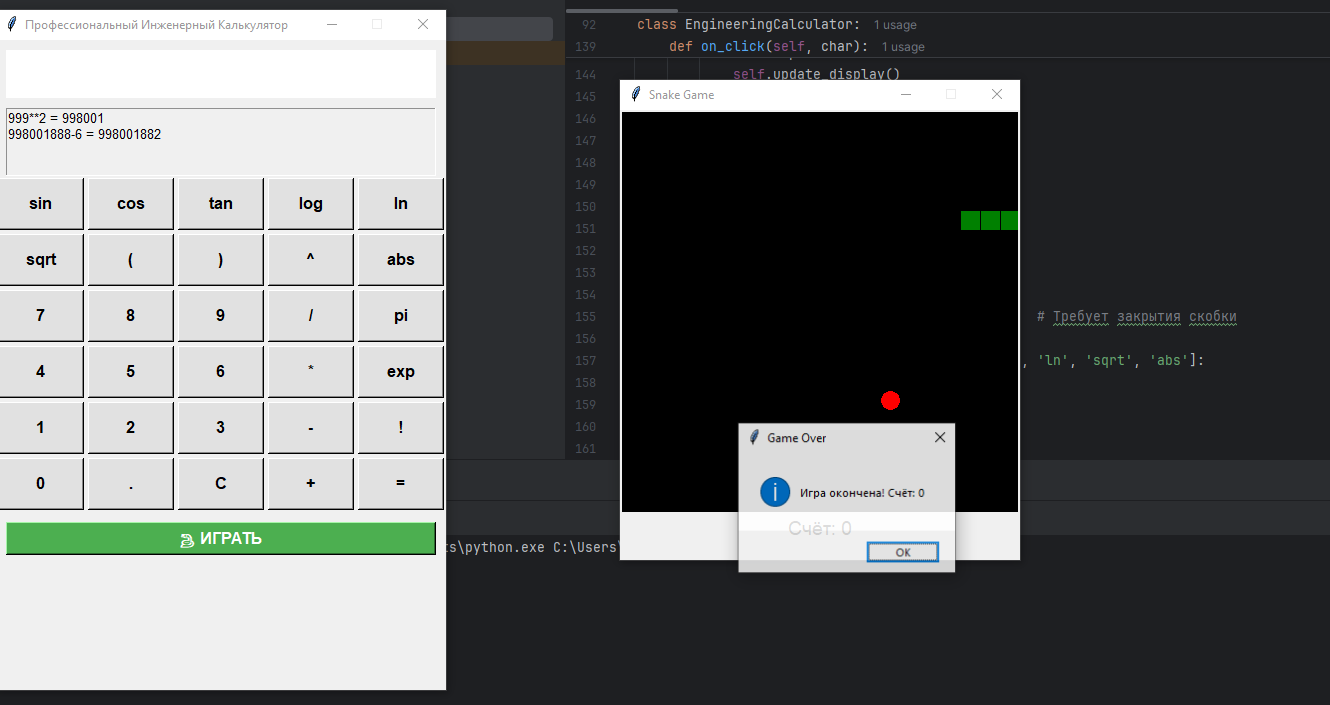1330x705 pixels.
Task: Click line number 155 in editor gutter
Action: [x=586, y=316]
